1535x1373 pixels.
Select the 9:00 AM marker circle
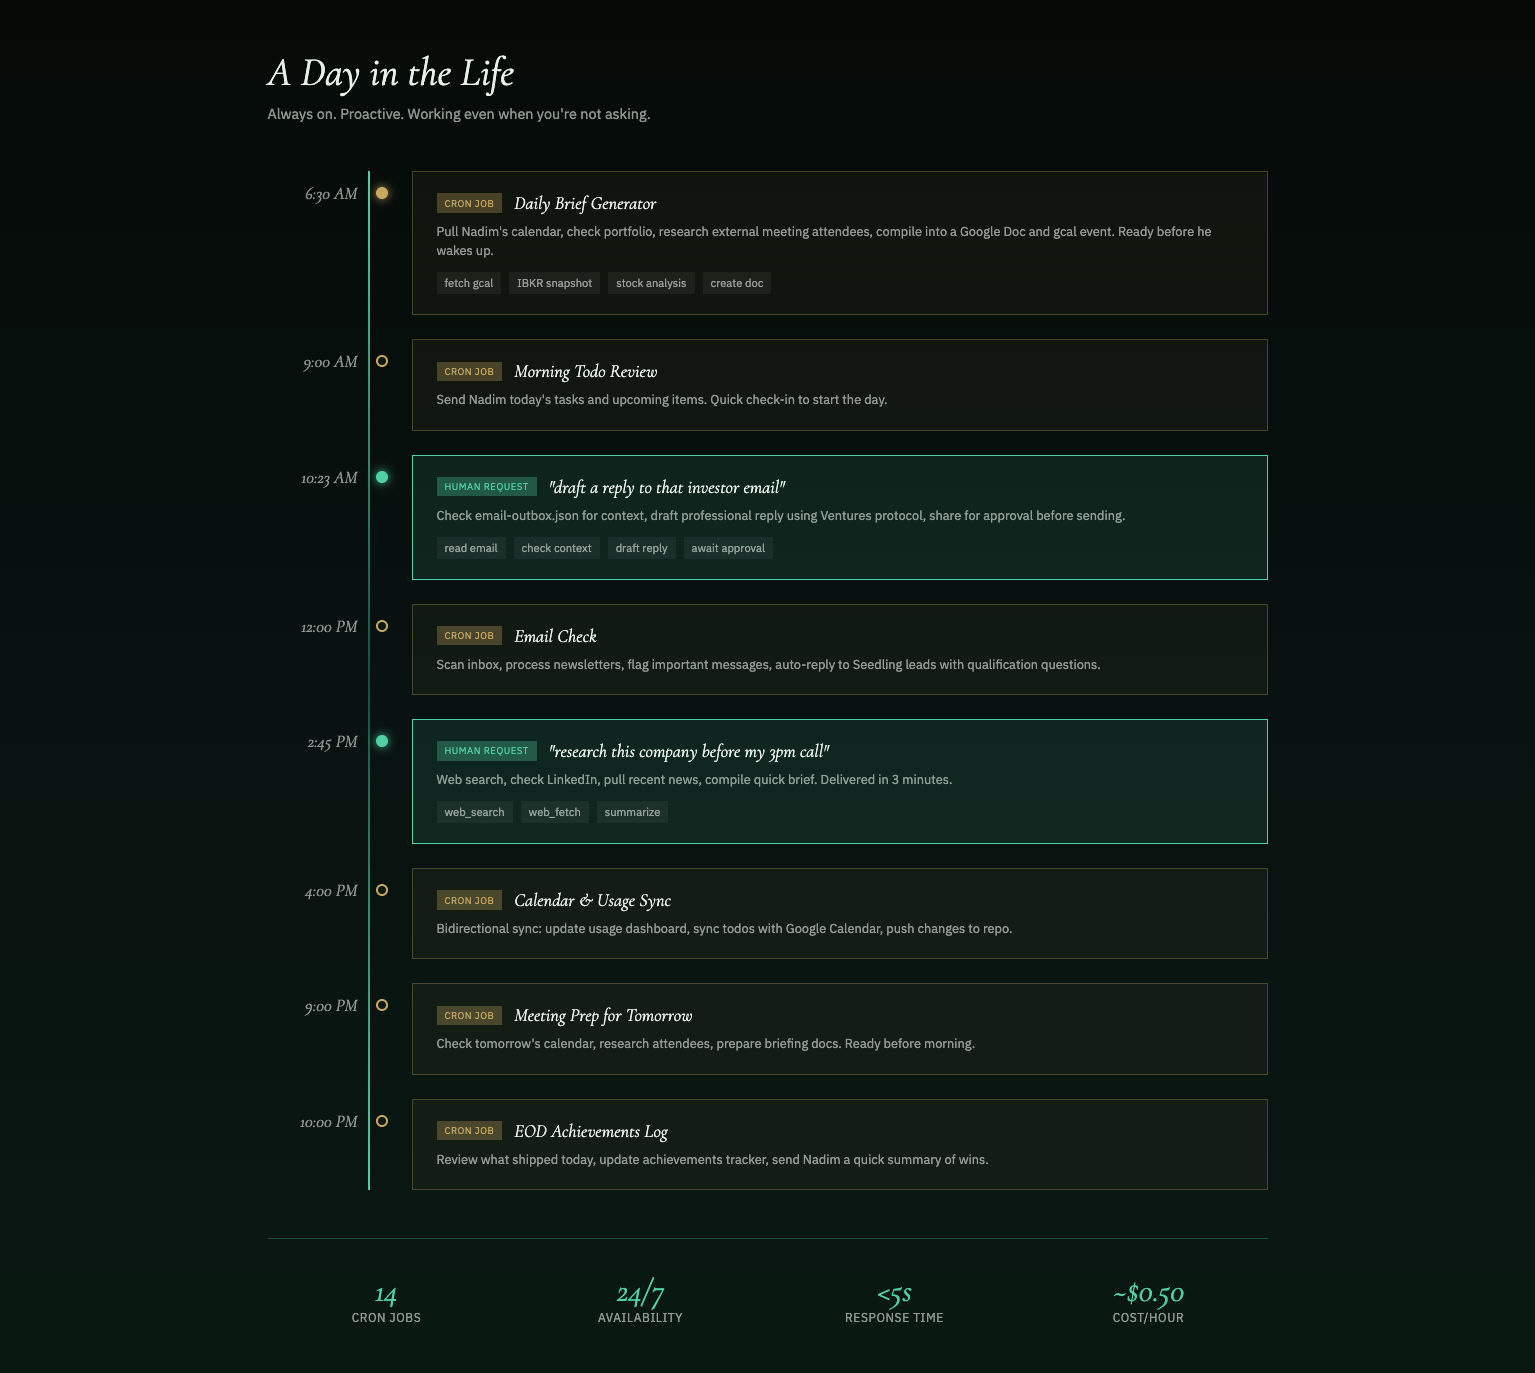coord(382,361)
